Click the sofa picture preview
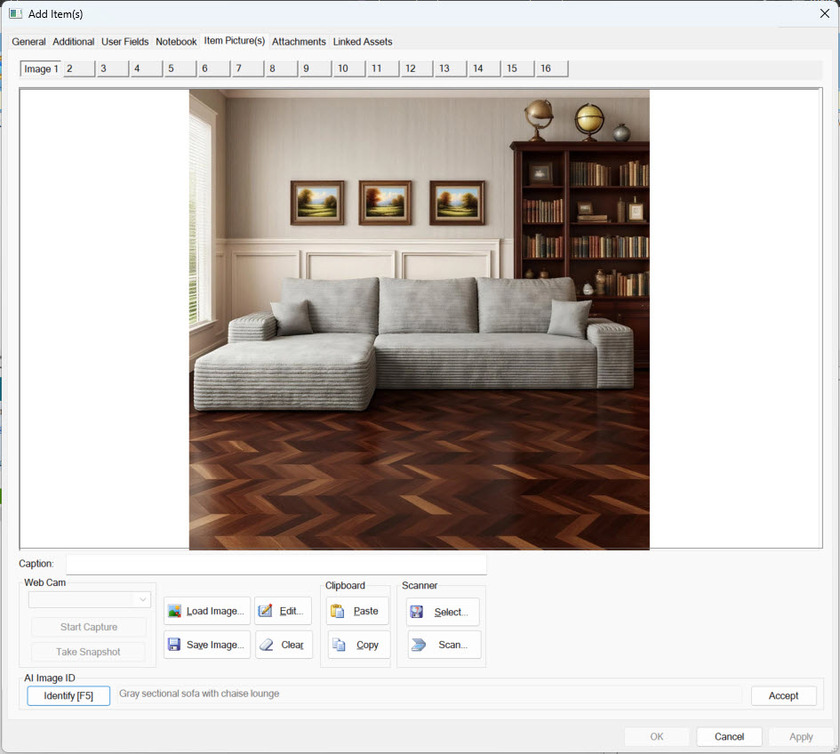 (419, 320)
